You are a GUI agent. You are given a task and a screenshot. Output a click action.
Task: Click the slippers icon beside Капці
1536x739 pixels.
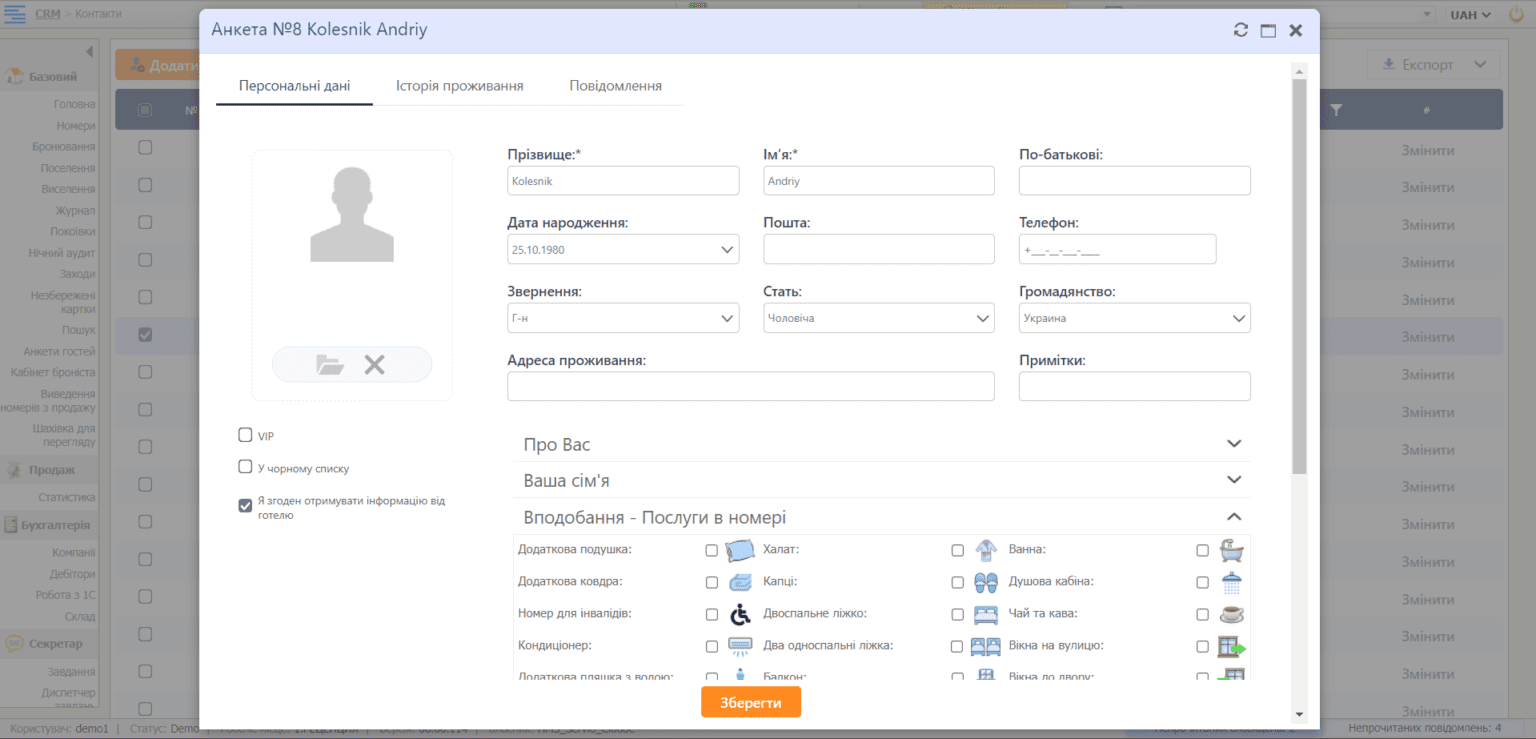[985, 582]
